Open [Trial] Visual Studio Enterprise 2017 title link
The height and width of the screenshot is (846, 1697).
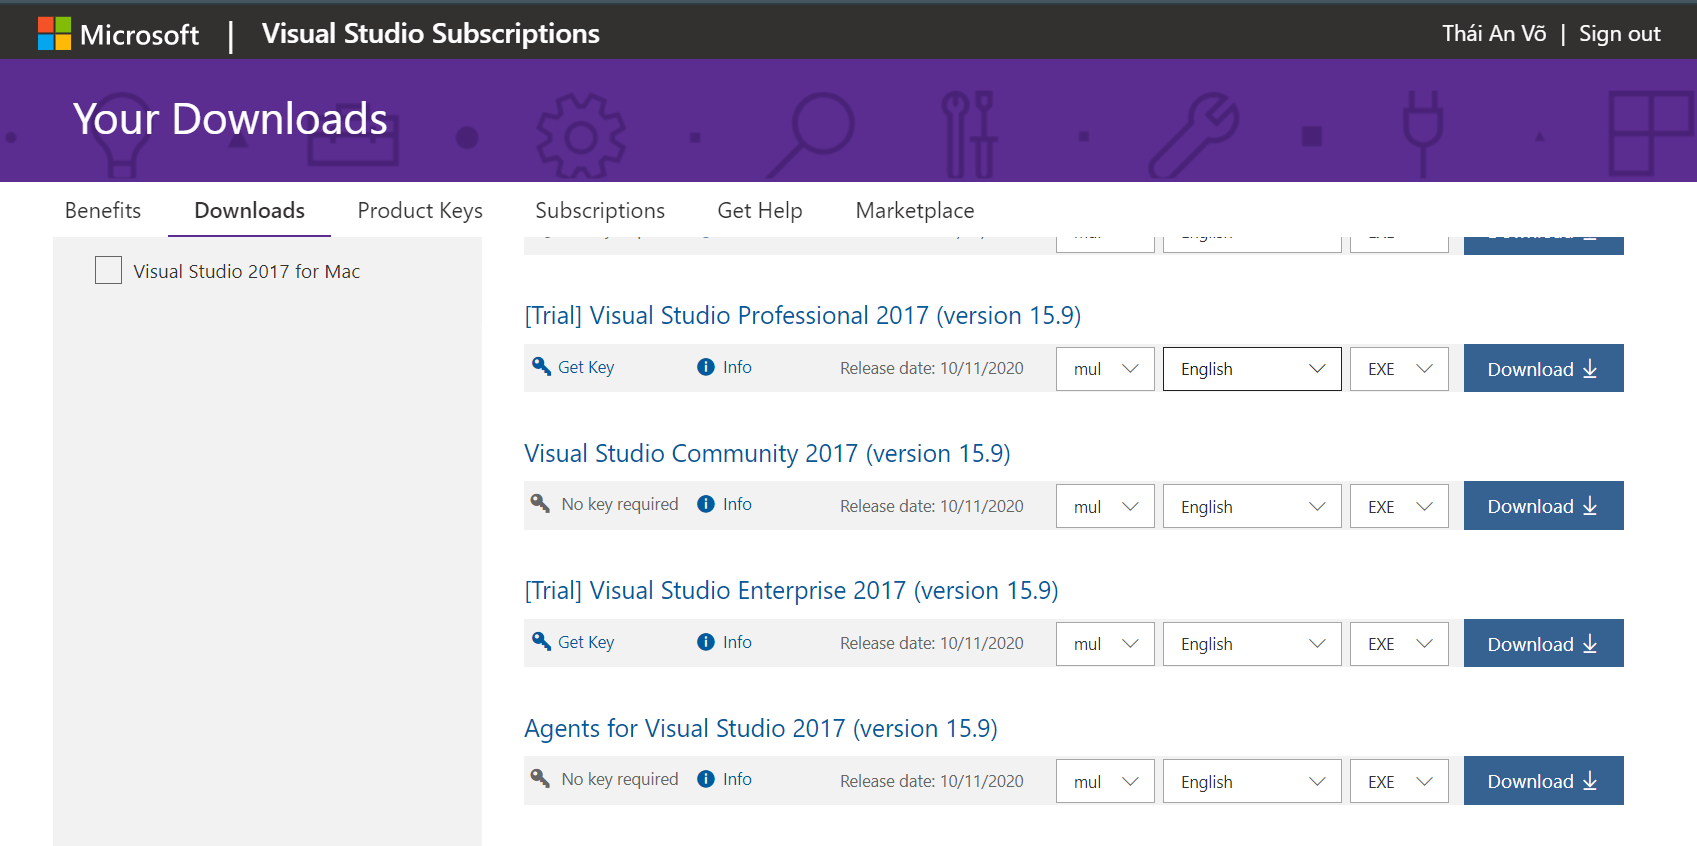coord(791,591)
